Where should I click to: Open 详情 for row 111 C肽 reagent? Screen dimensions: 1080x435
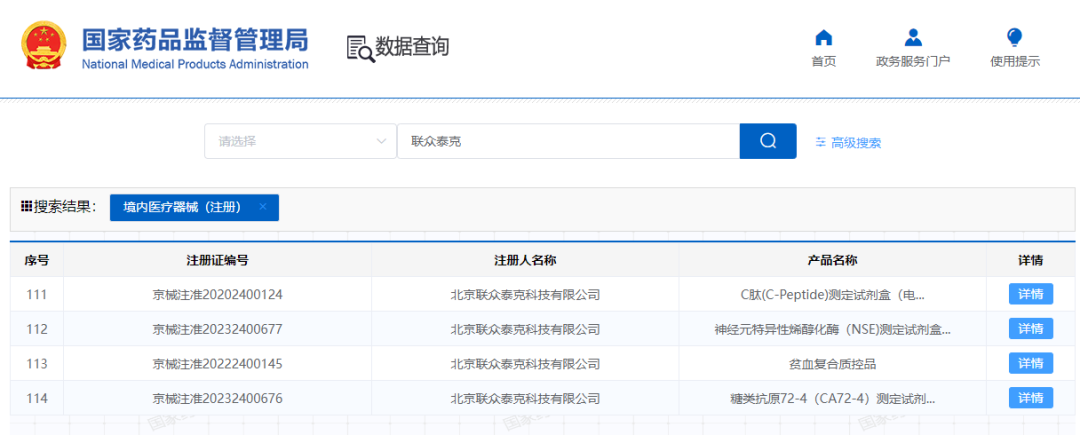pos(1030,294)
